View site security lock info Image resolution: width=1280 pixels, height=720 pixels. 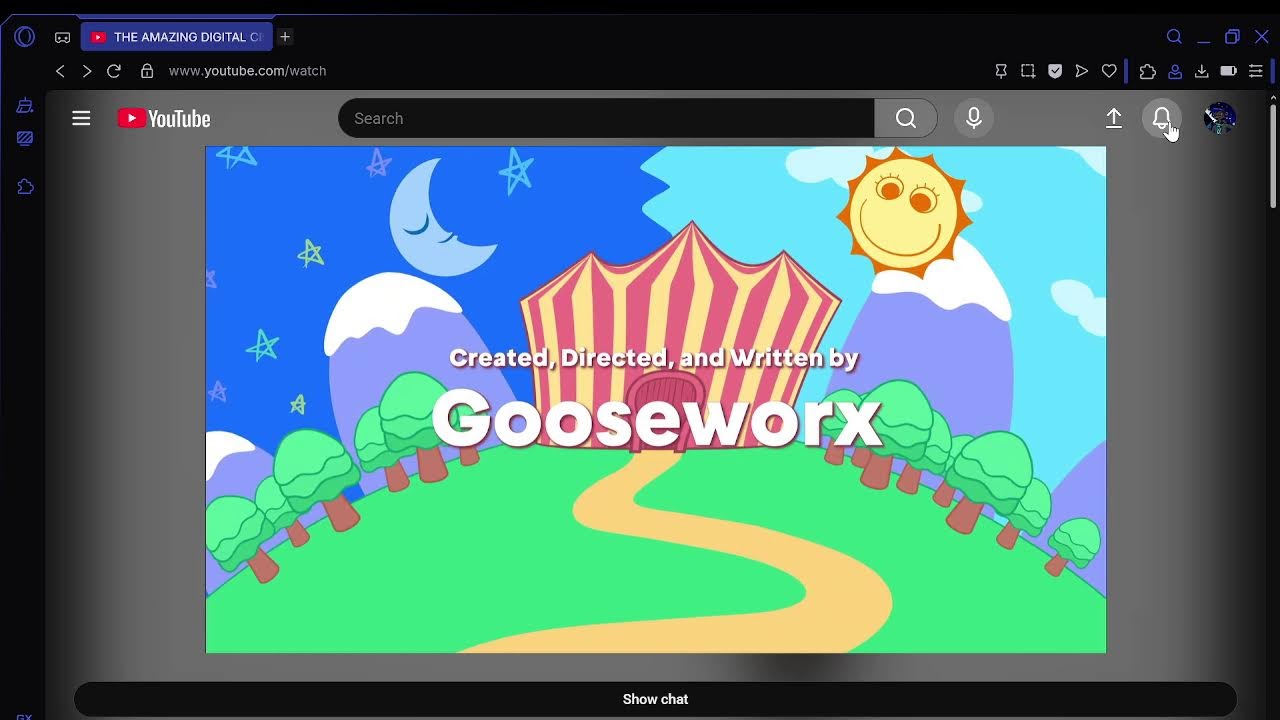147,71
